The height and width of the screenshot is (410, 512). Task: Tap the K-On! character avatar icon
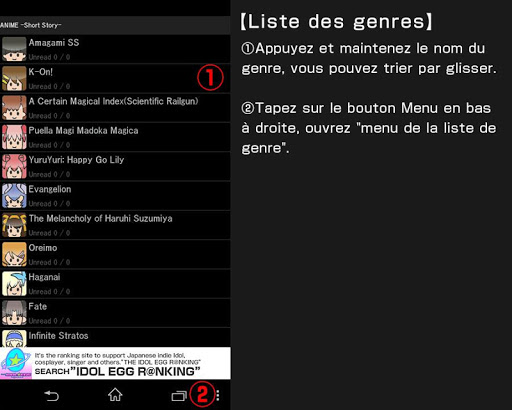click(14, 78)
